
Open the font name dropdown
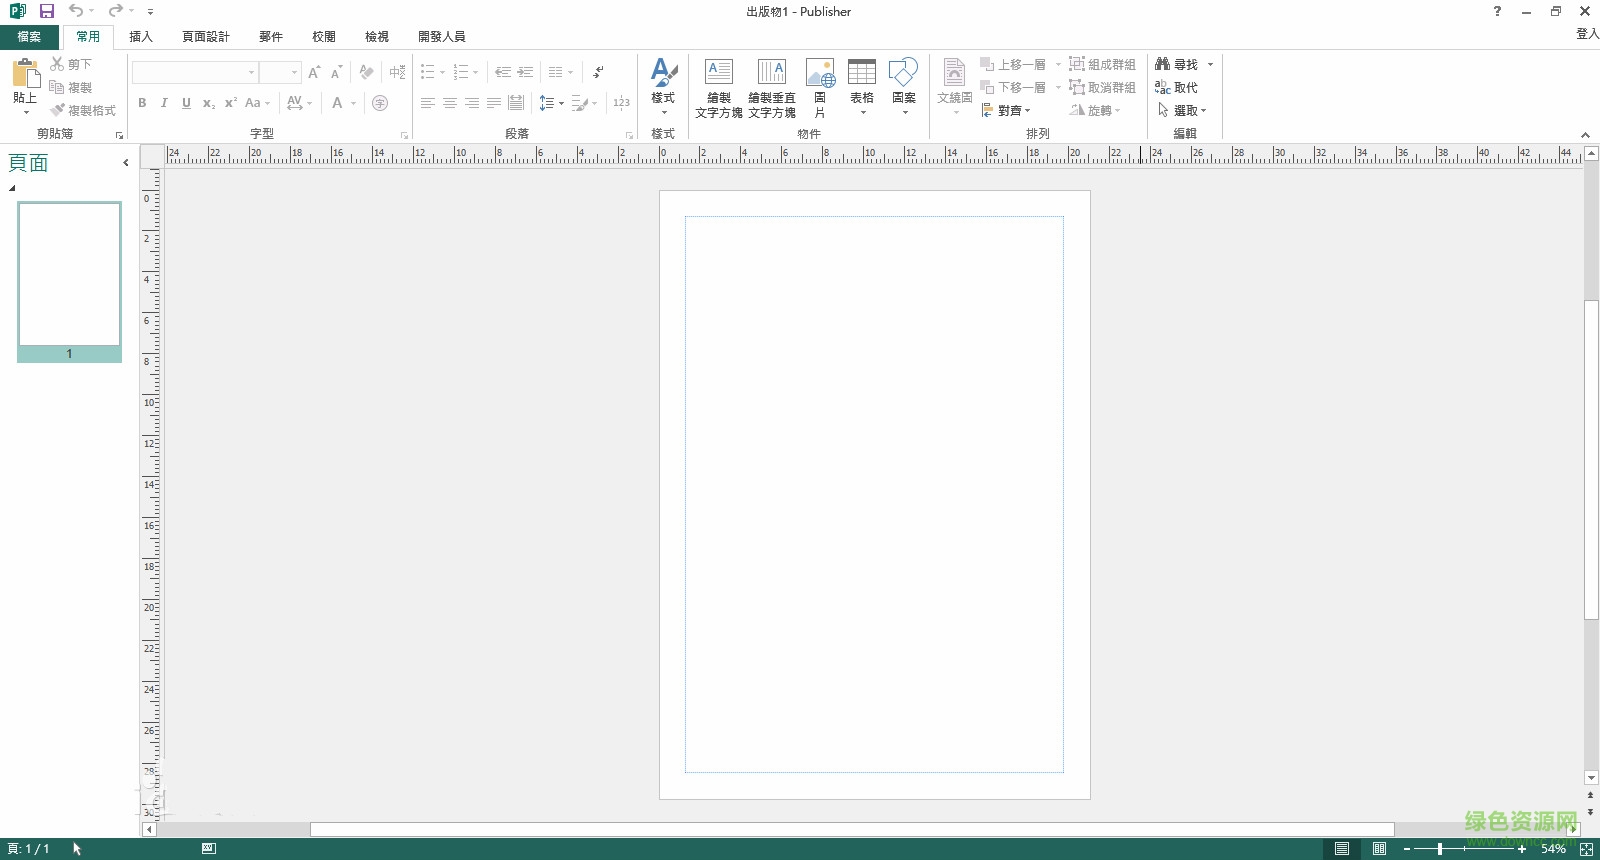click(251, 73)
